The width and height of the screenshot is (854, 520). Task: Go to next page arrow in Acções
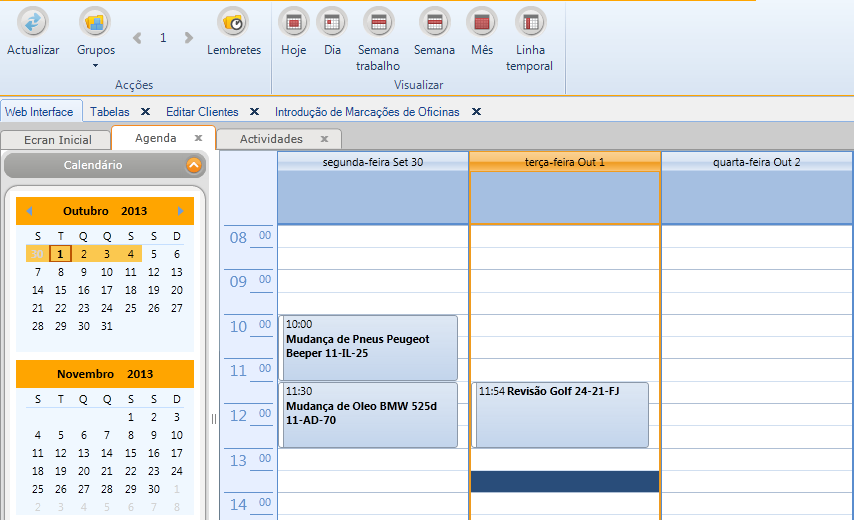tap(188, 38)
